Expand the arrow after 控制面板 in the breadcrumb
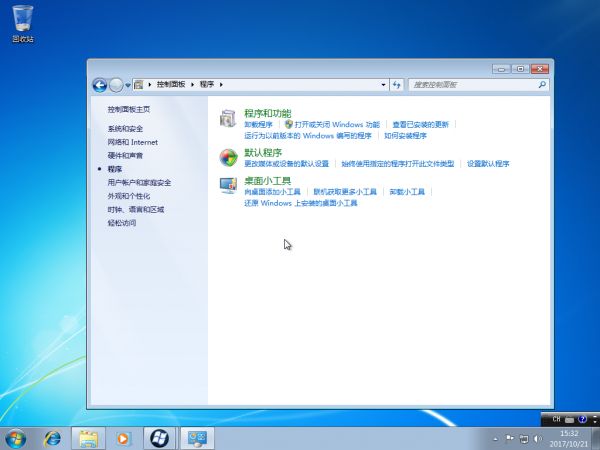This screenshot has width=600, height=450. tap(192, 85)
